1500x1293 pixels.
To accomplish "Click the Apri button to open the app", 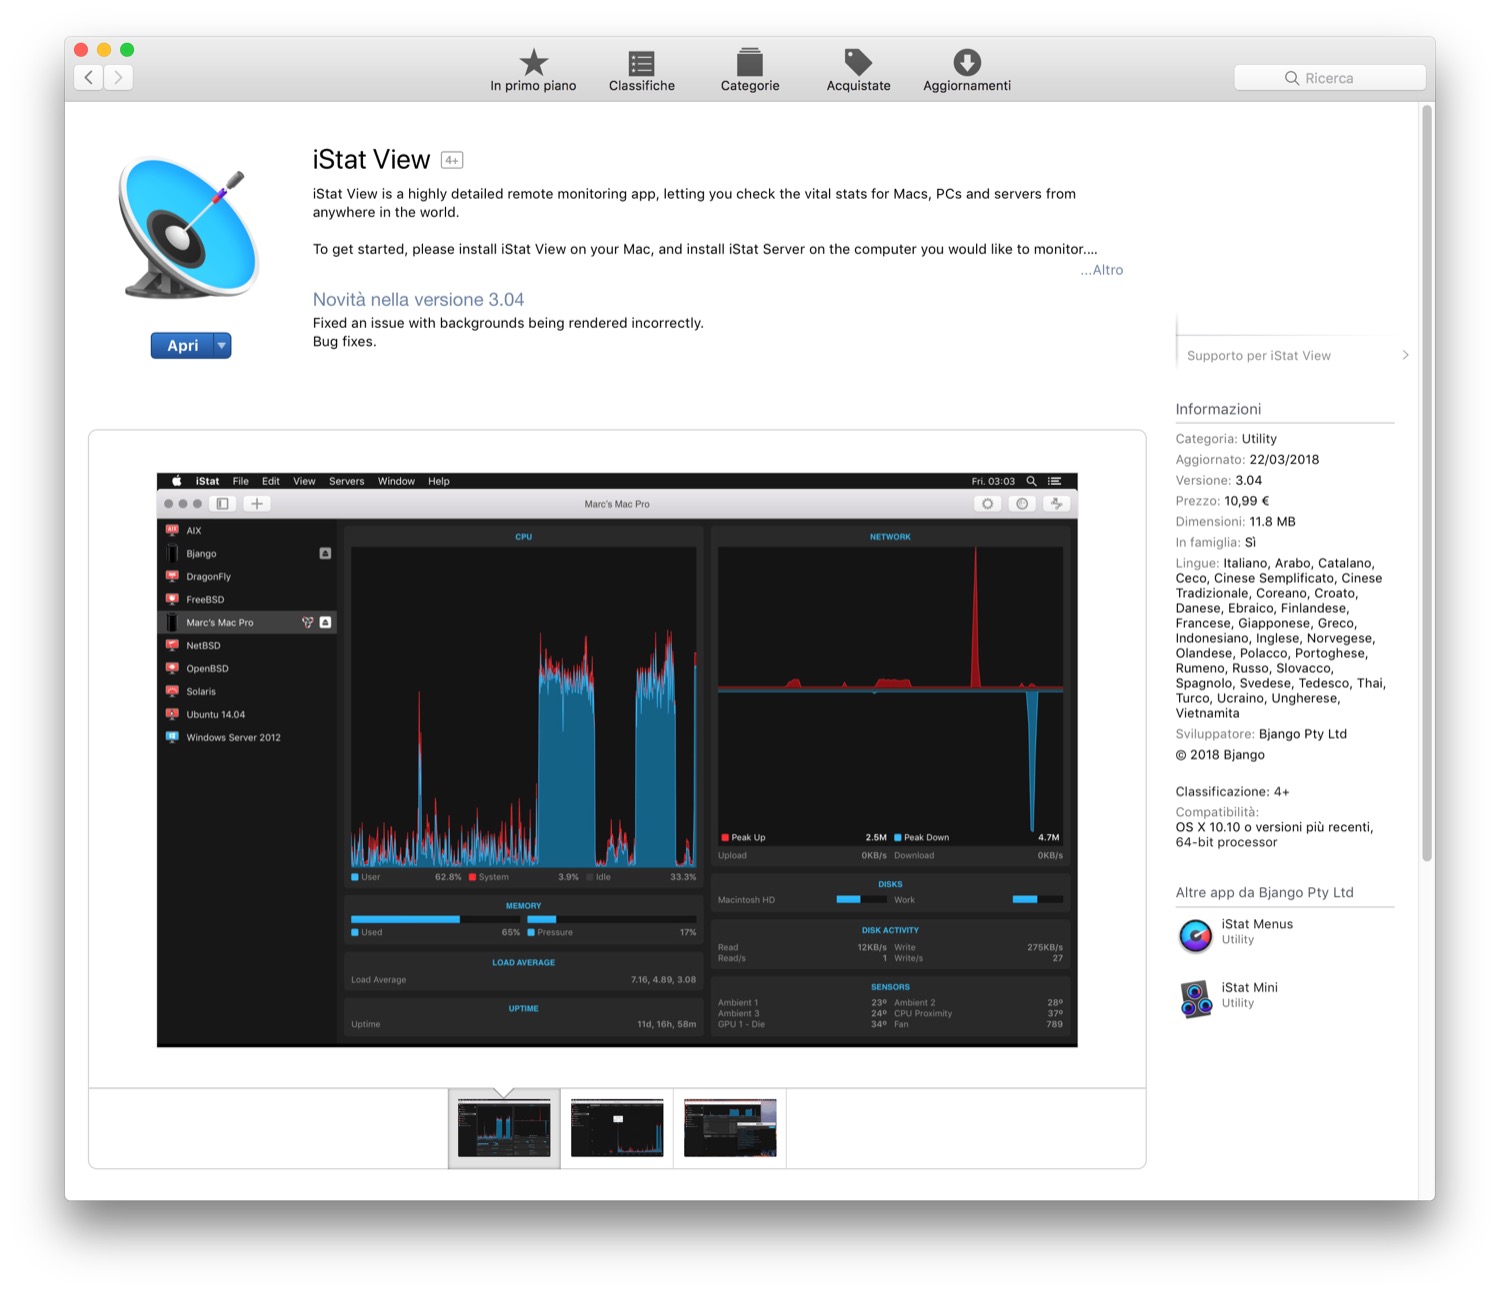I will point(182,345).
